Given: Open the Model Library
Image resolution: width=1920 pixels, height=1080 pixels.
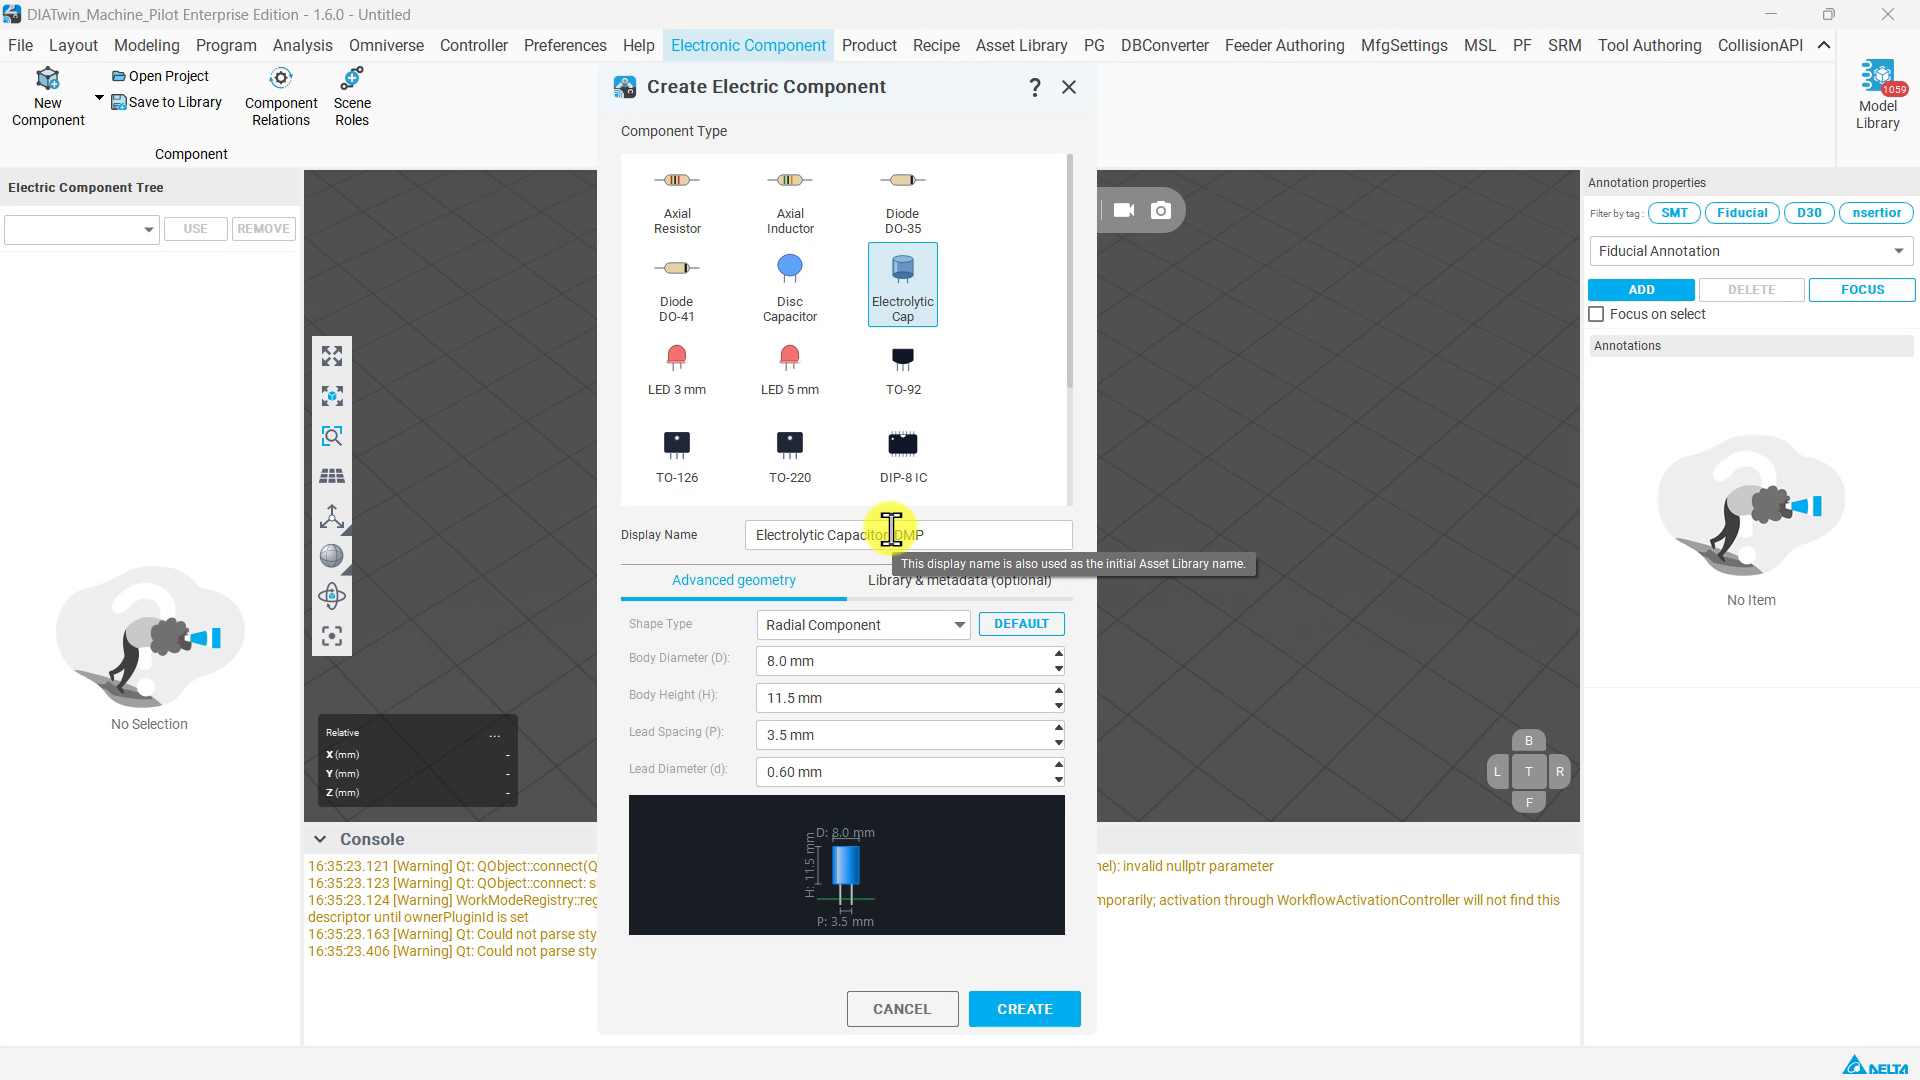Looking at the screenshot, I should coord(1877,95).
